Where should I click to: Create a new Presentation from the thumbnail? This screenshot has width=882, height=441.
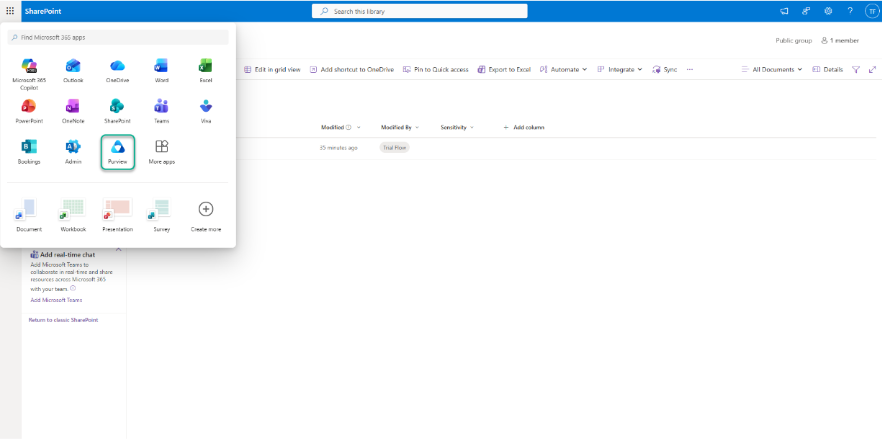coord(117,213)
